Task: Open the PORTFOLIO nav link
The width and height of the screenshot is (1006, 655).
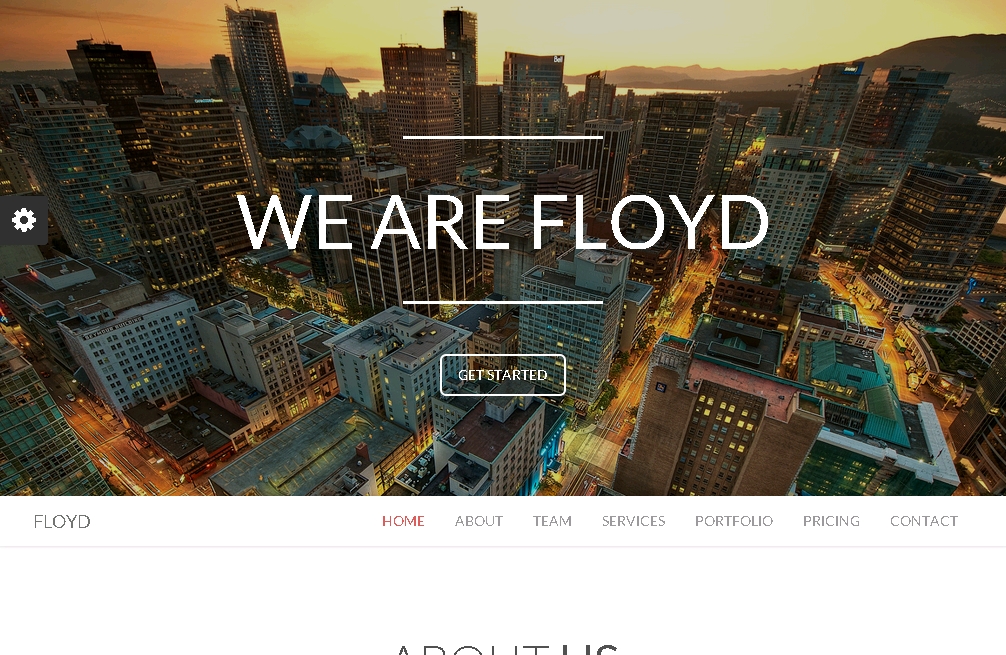Action: click(x=734, y=521)
